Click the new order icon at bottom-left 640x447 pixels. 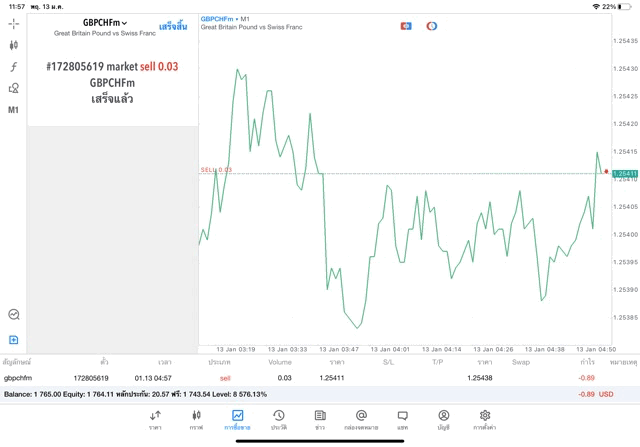point(13,339)
